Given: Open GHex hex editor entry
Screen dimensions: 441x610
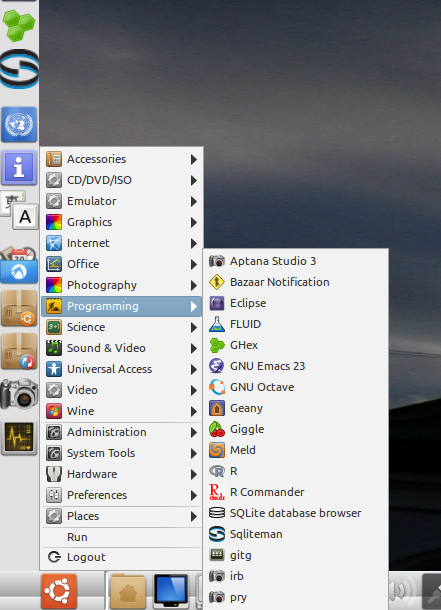Looking at the screenshot, I should coord(296,345).
